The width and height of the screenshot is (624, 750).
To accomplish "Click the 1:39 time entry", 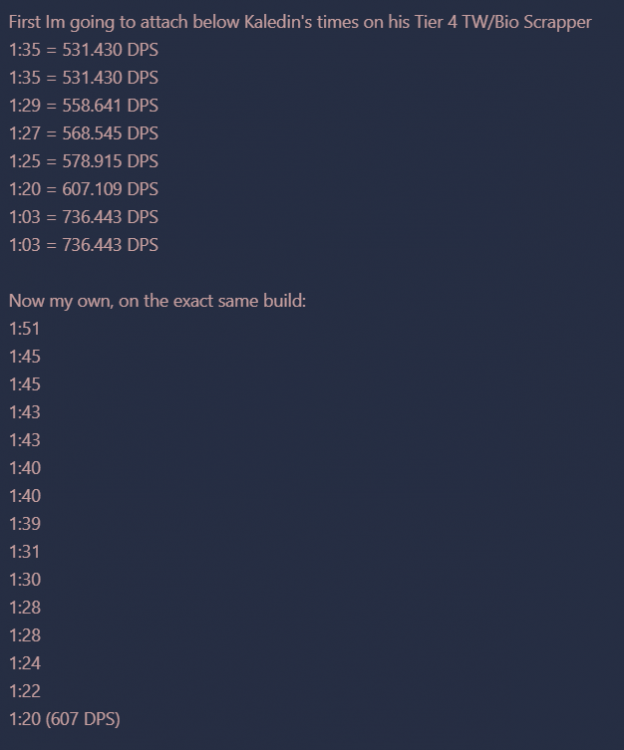I will point(24,523).
